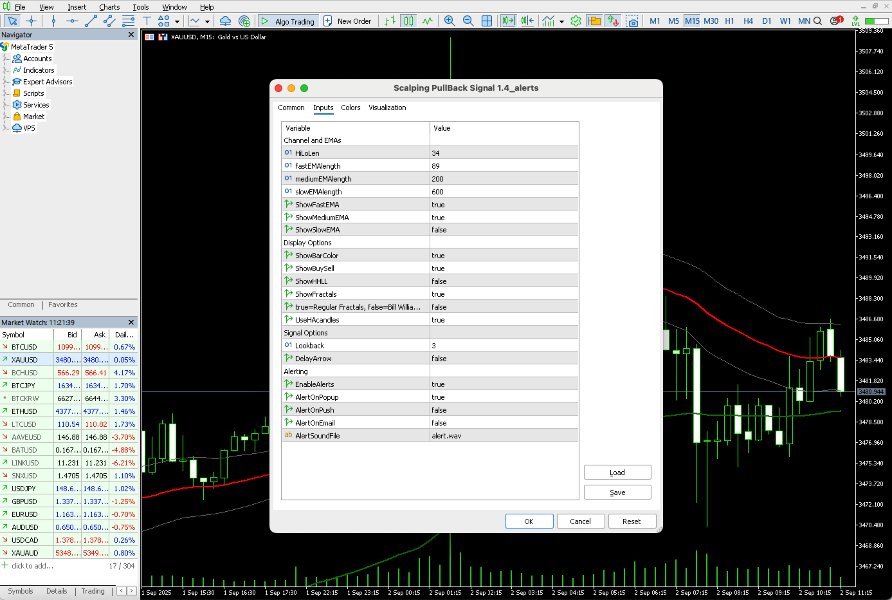Screen dimensions: 892x600
Task: Open the green gear settings icon
Action: pos(576,21)
